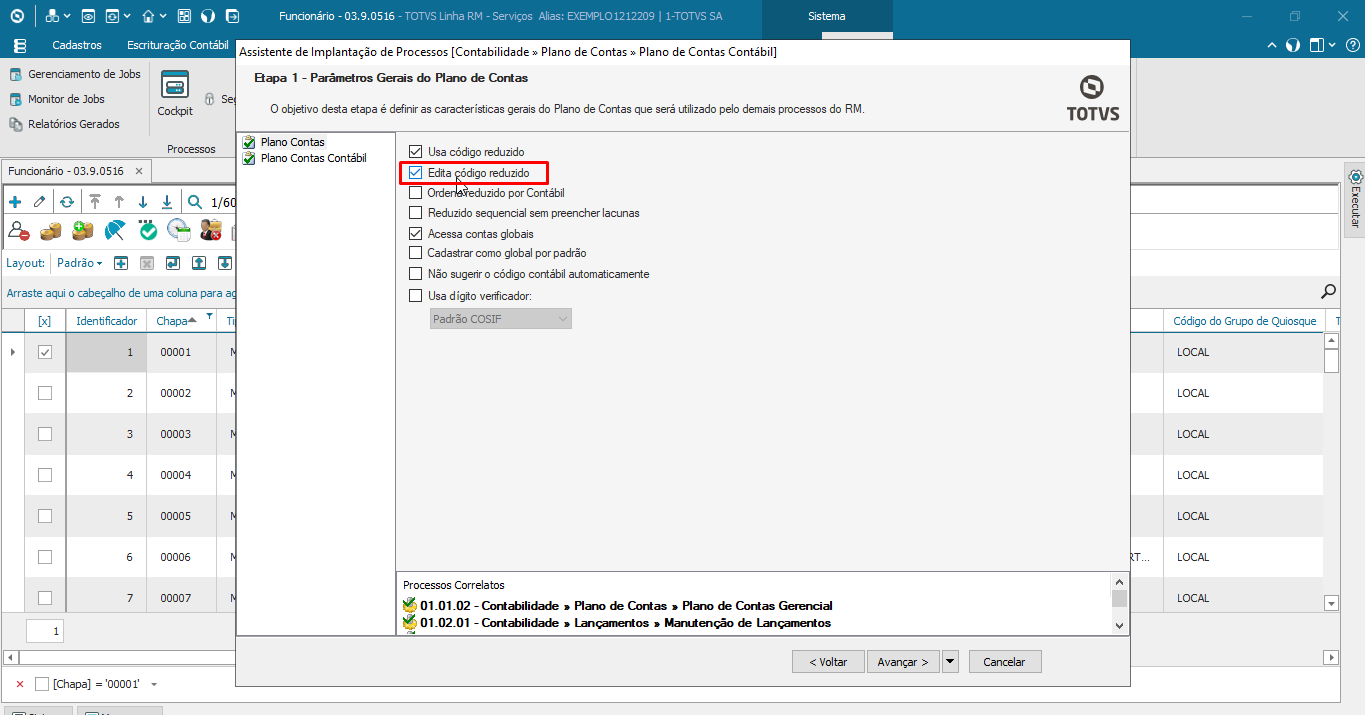Go to the last record arrow
Viewport: 1365px width, 715px height.
tap(167, 201)
